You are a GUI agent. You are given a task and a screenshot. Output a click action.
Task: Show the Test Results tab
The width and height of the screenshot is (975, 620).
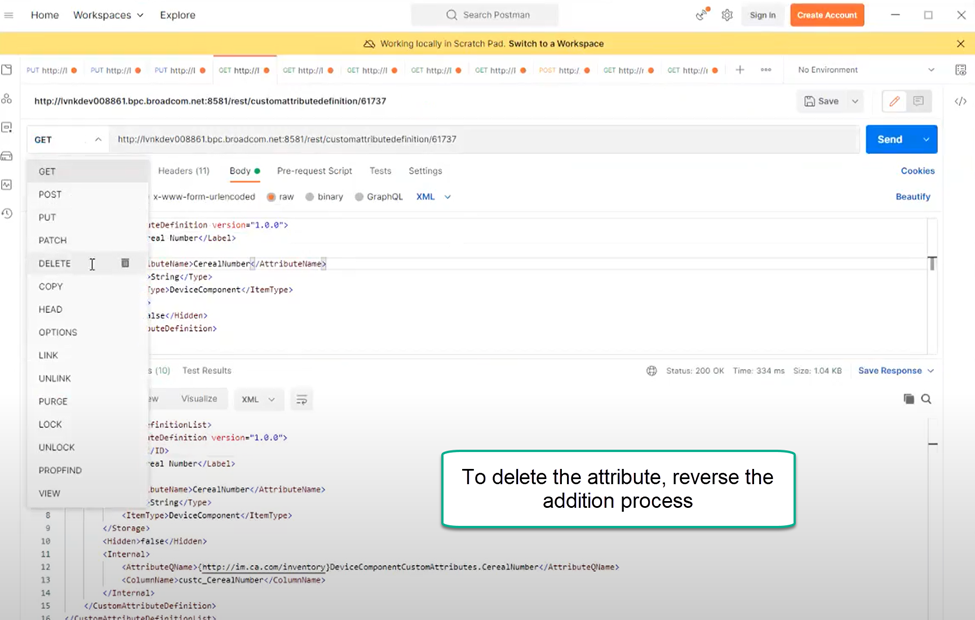[206, 371]
